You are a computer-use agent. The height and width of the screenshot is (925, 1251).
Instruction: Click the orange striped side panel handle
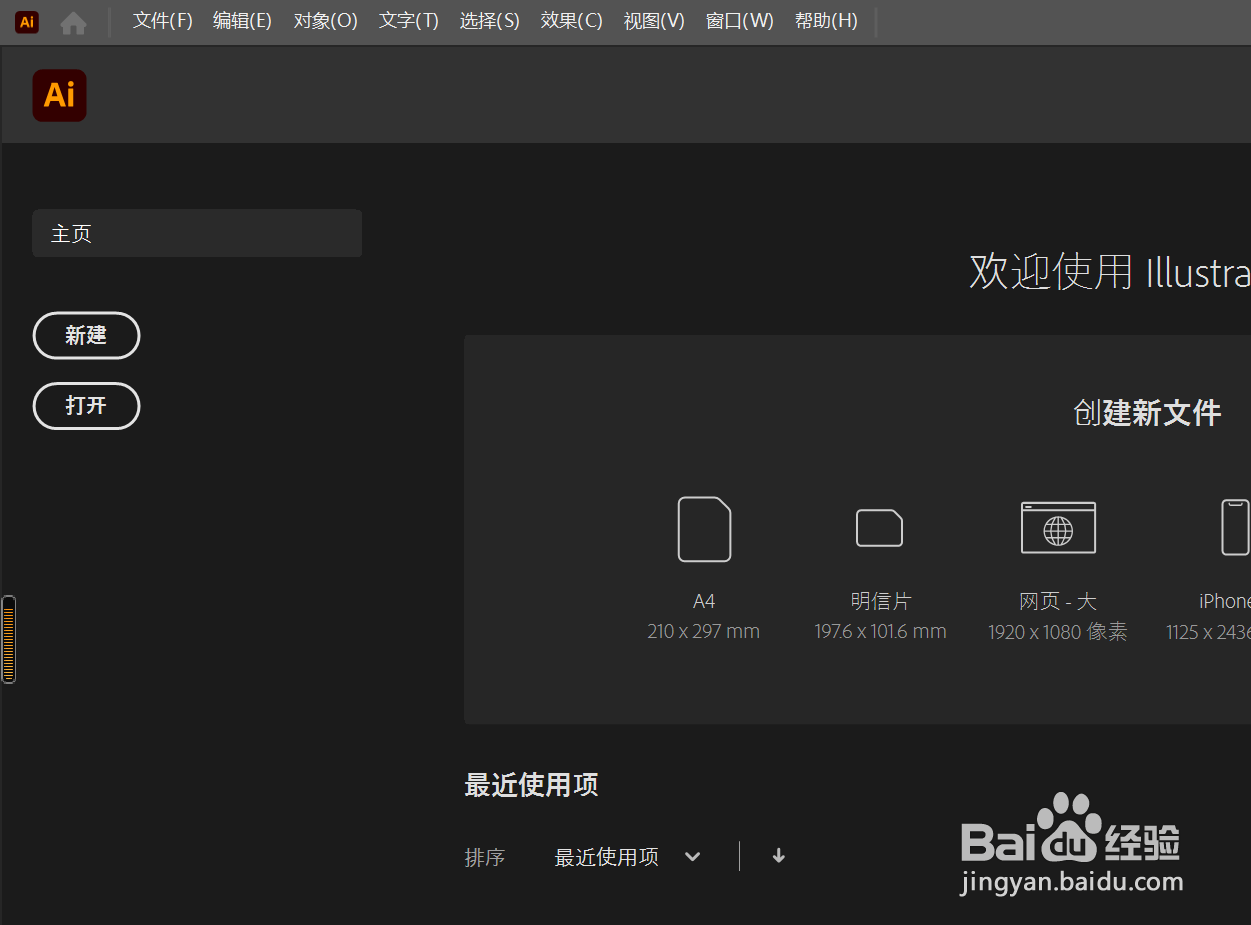pyautogui.click(x=9, y=640)
